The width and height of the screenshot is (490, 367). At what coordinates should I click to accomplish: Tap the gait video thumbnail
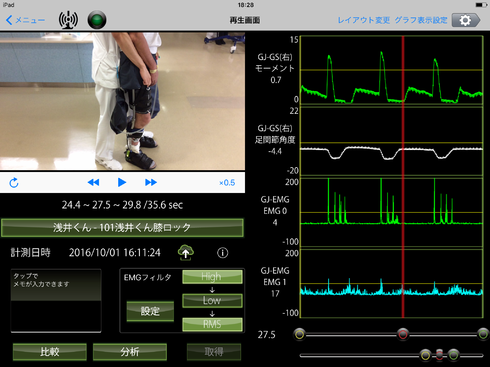pos(122,101)
